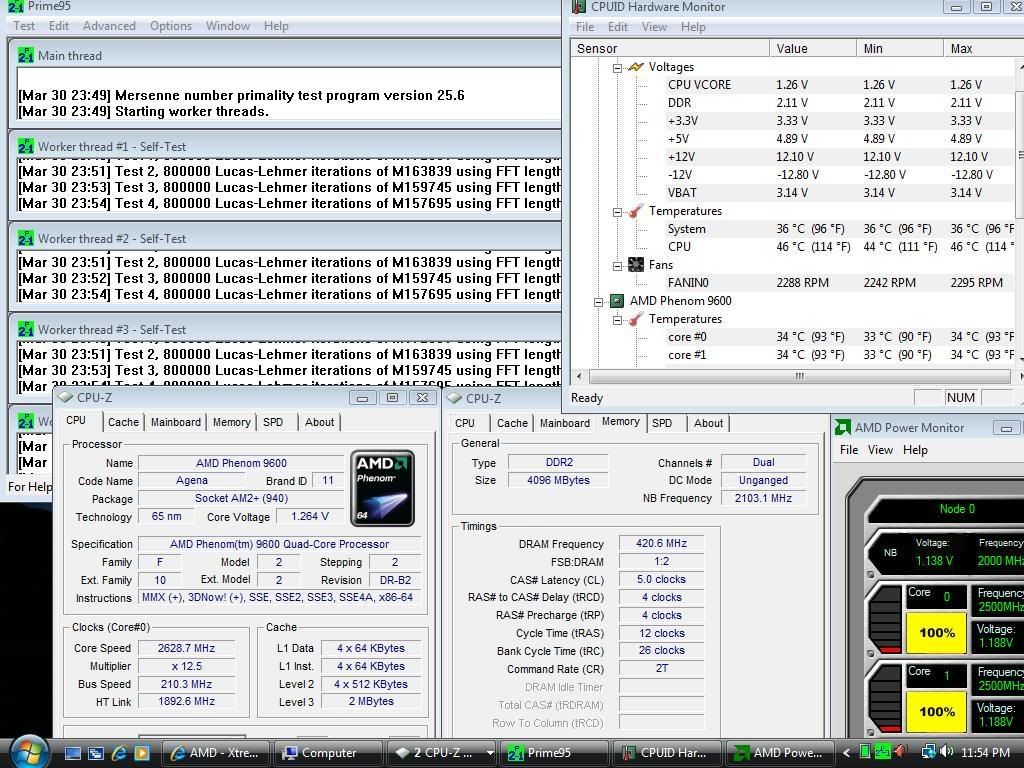Click the Fans icon in sensor tree
Image resolution: width=1024 pixels, height=768 pixels.
pos(635,264)
